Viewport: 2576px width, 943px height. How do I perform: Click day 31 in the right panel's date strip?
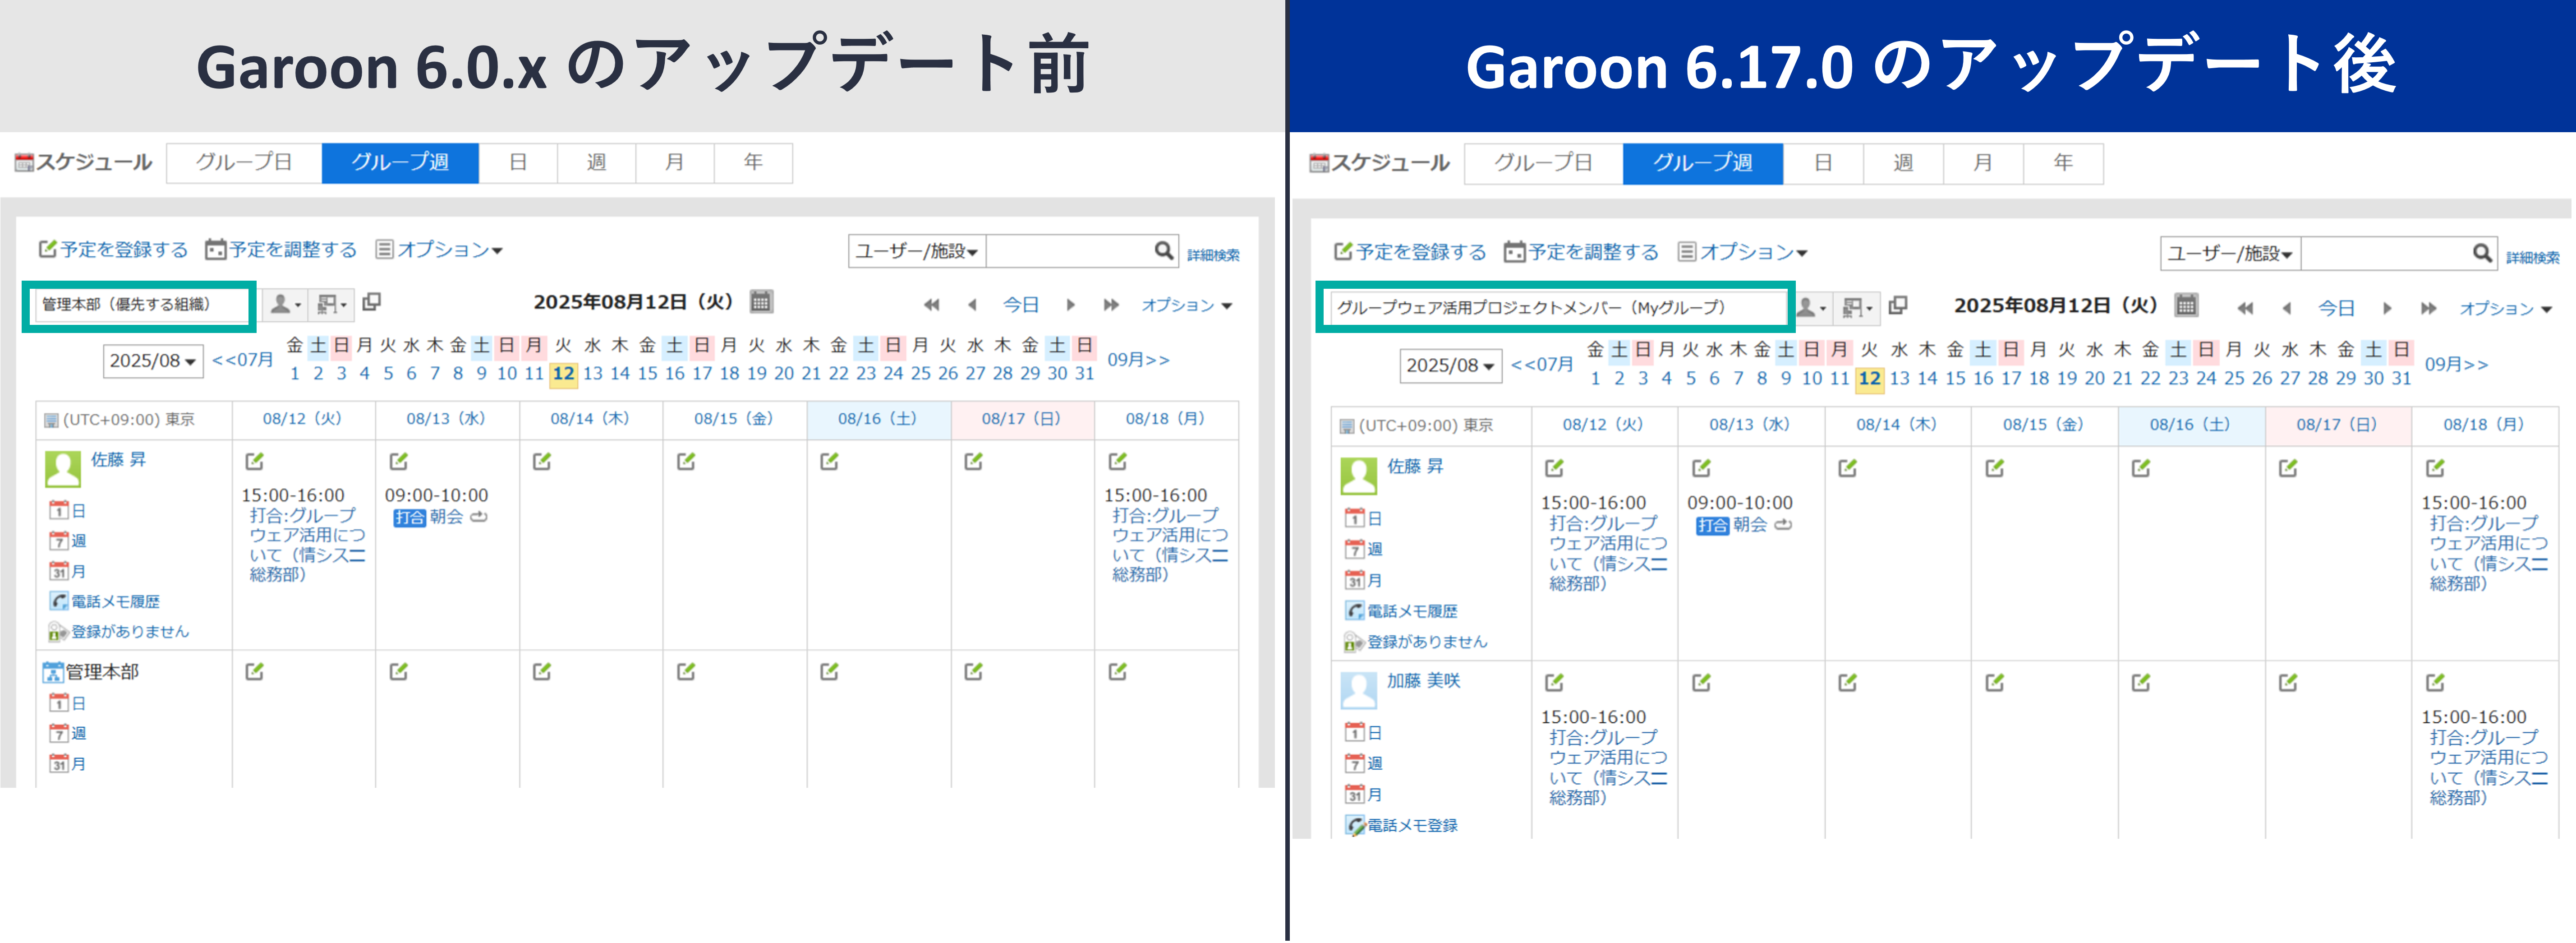(2401, 378)
